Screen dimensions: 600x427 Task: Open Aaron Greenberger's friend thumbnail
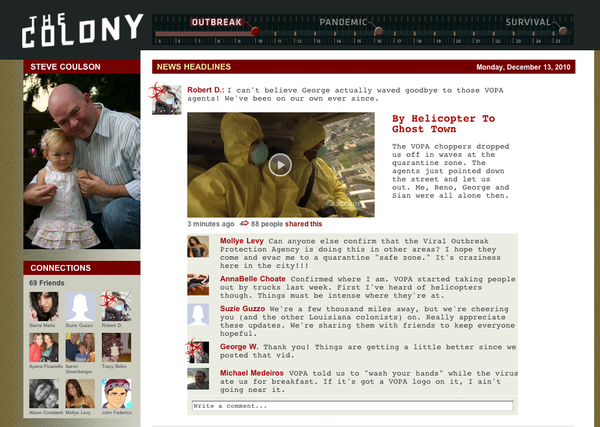80,347
